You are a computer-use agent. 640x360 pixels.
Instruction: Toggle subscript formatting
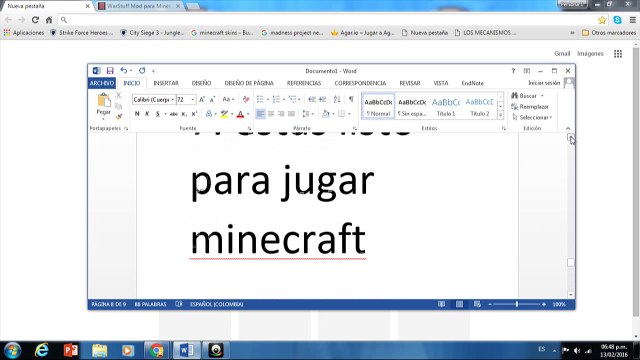click(x=184, y=114)
